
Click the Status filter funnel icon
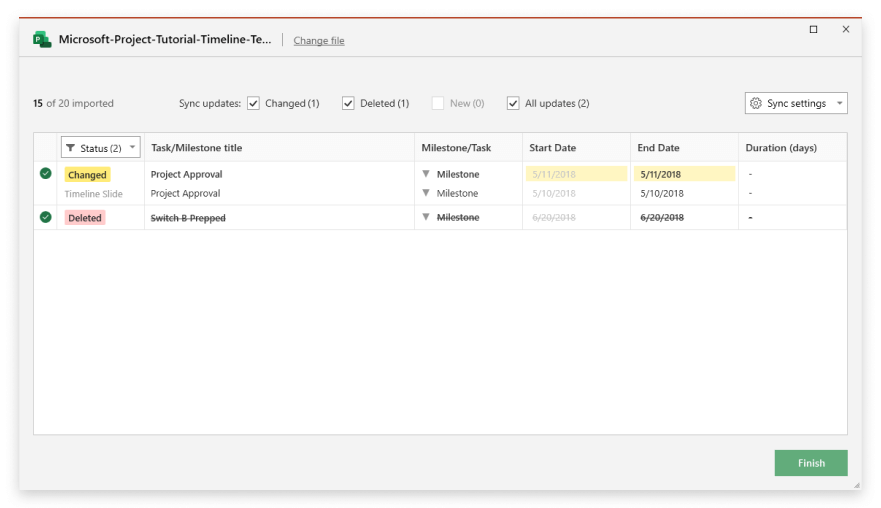tap(70, 149)
